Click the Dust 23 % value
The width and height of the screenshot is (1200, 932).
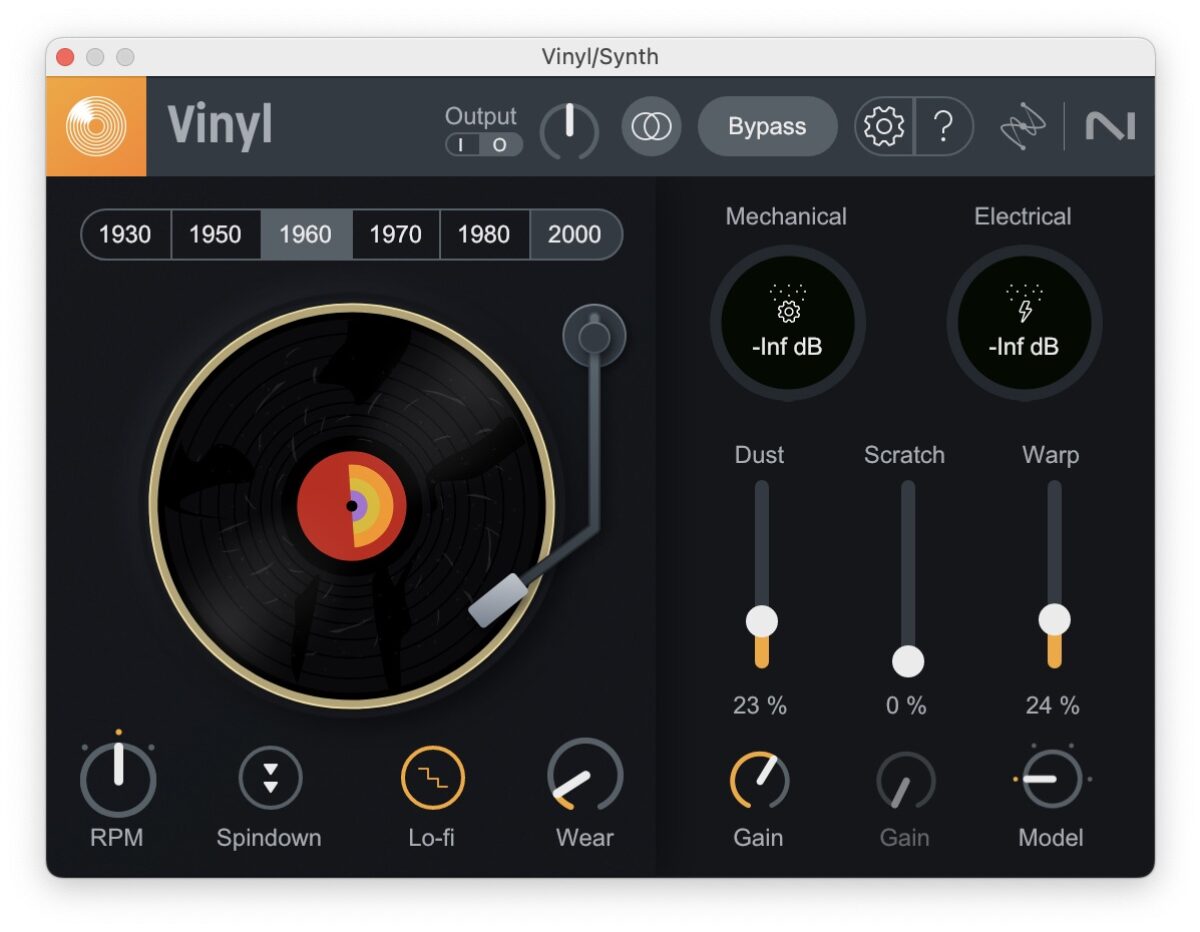pos(760,706)
